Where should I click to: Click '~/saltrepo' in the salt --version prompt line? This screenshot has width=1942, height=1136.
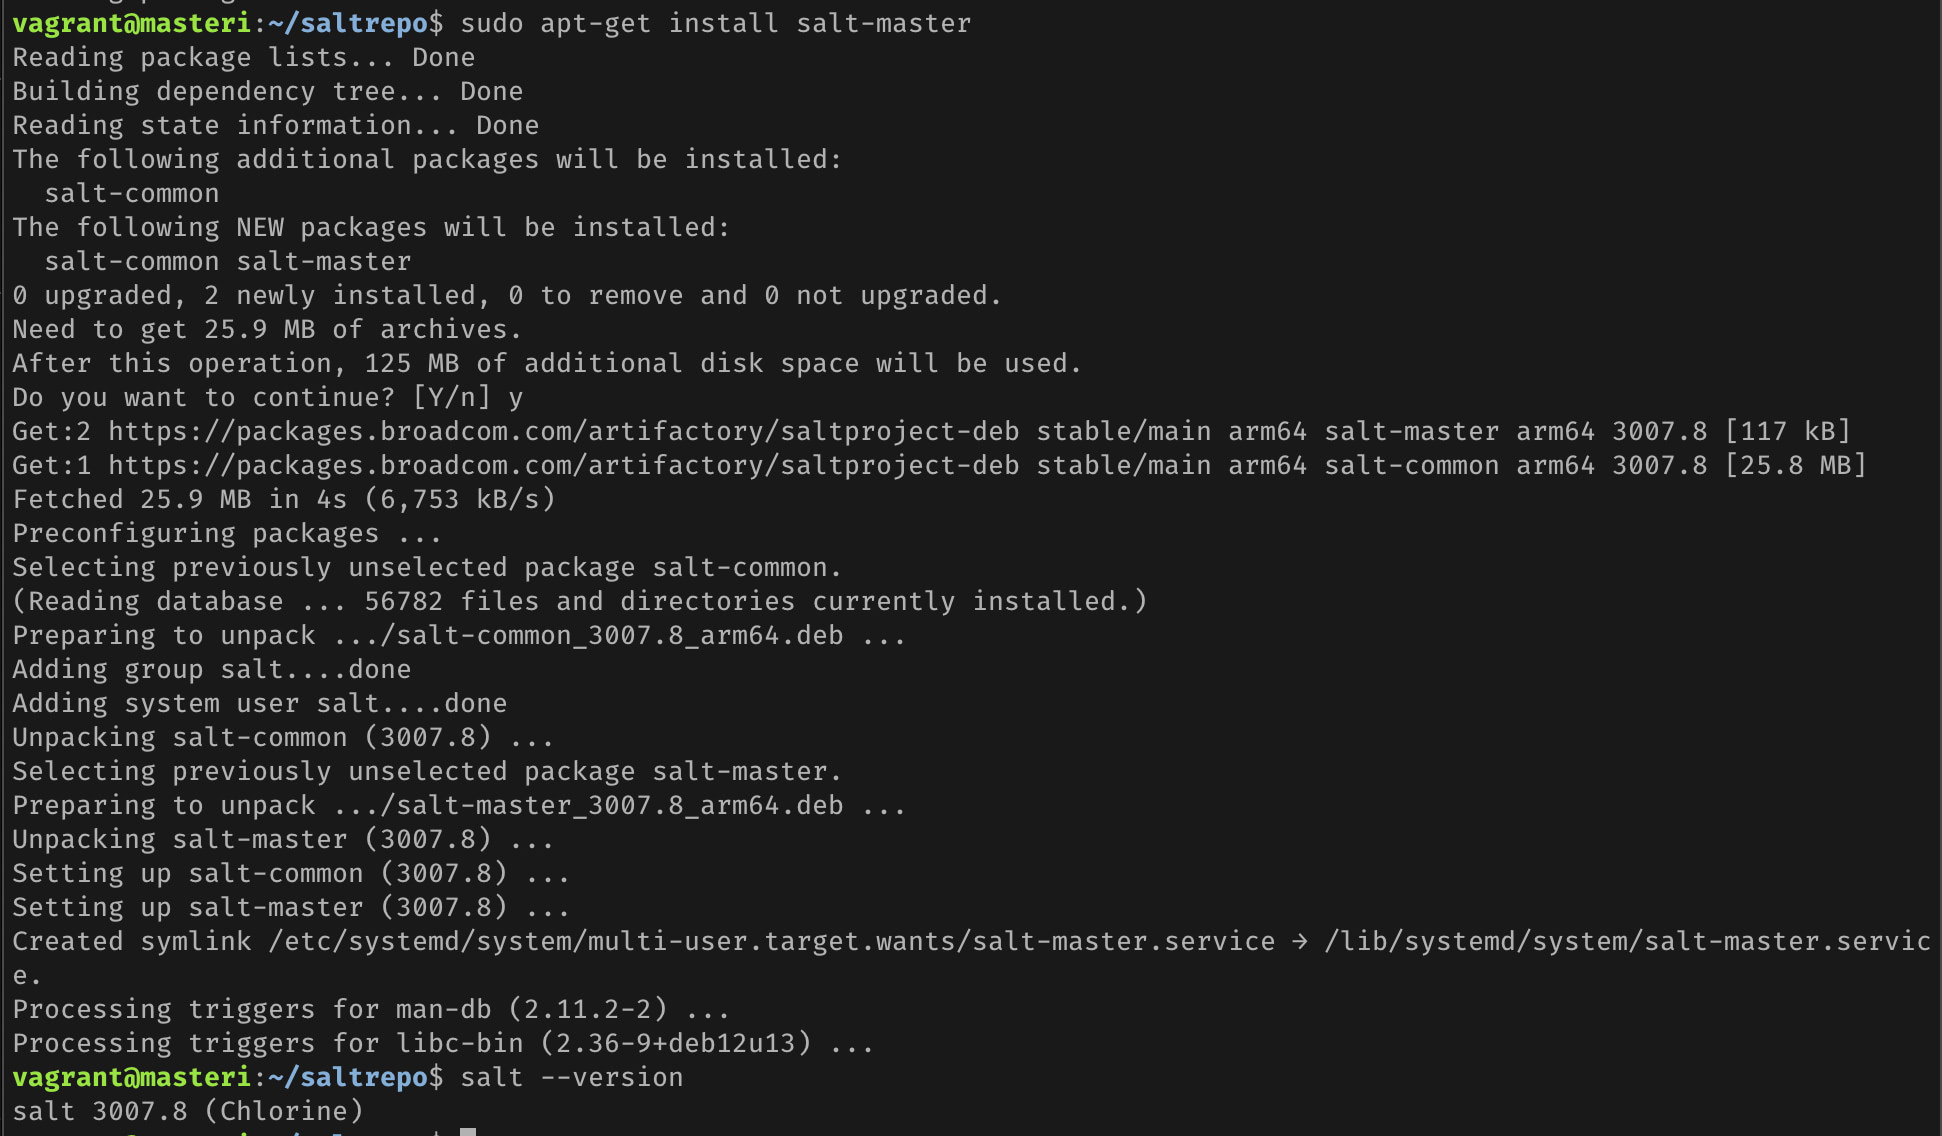pos(348,1078)
